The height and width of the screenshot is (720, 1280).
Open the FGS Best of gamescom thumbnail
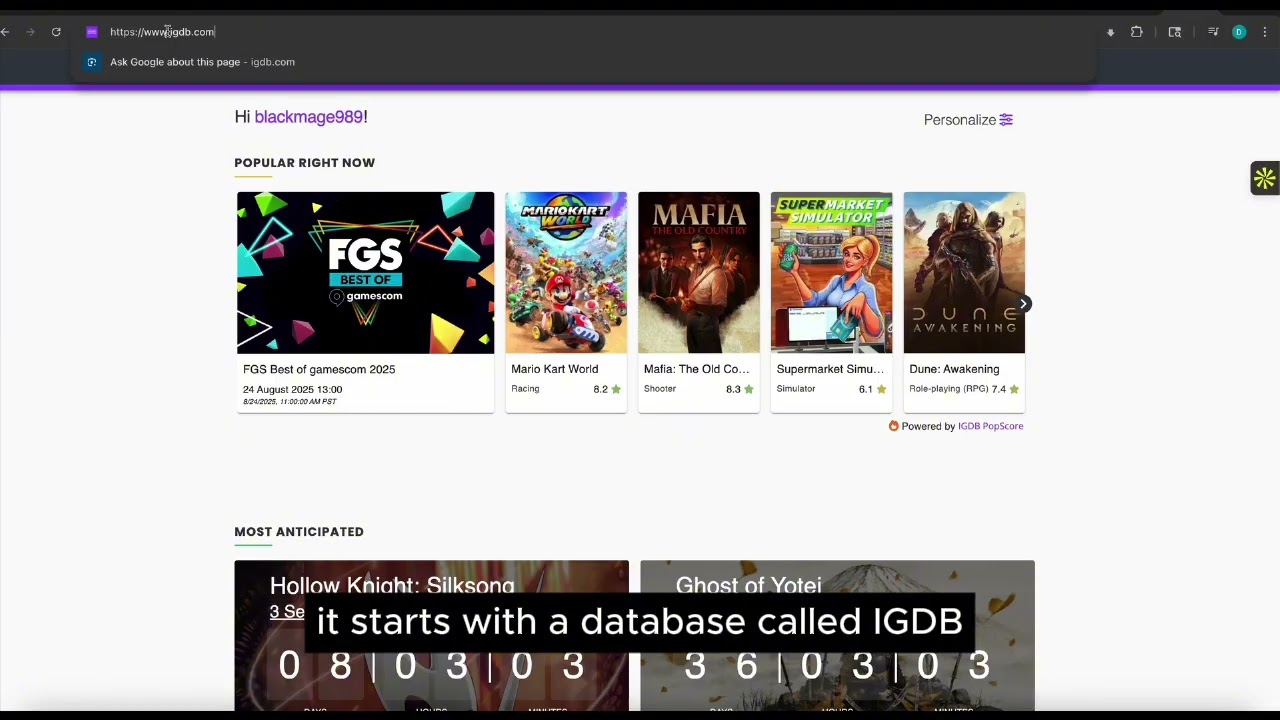pyautogui.click(x=365, y=273)
